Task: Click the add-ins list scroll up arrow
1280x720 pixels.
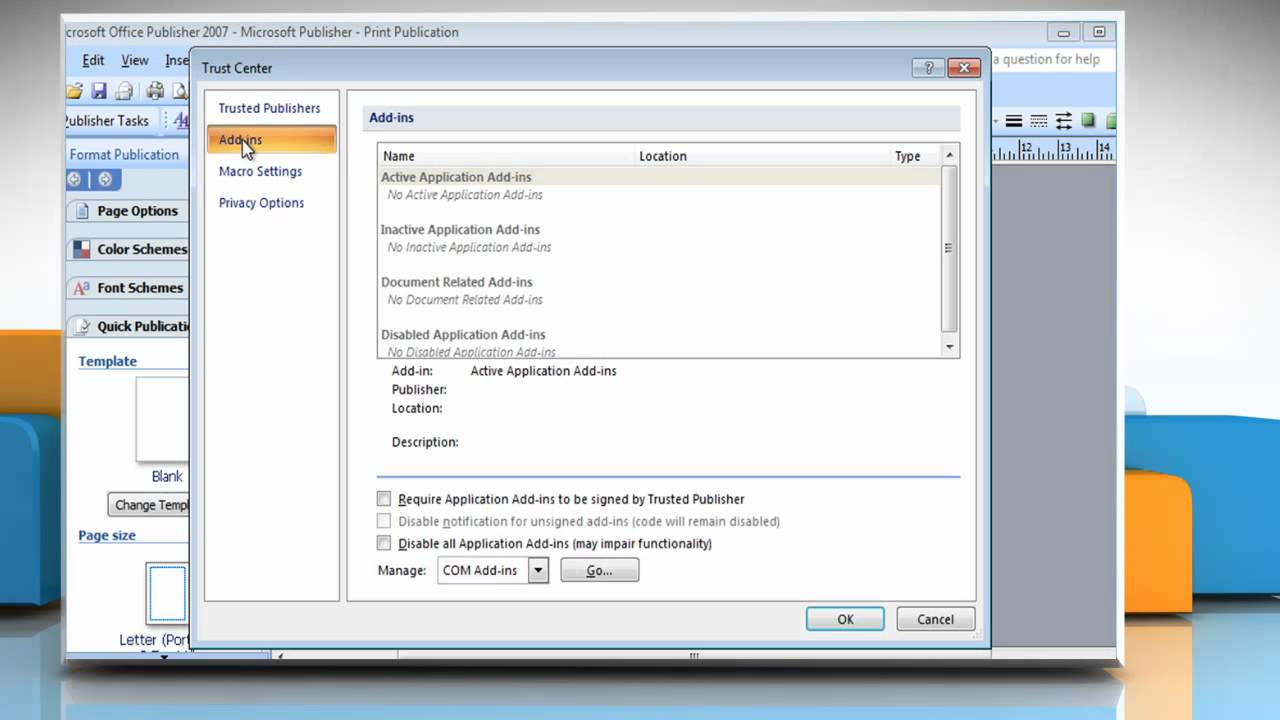Action: tap(950, 155)
